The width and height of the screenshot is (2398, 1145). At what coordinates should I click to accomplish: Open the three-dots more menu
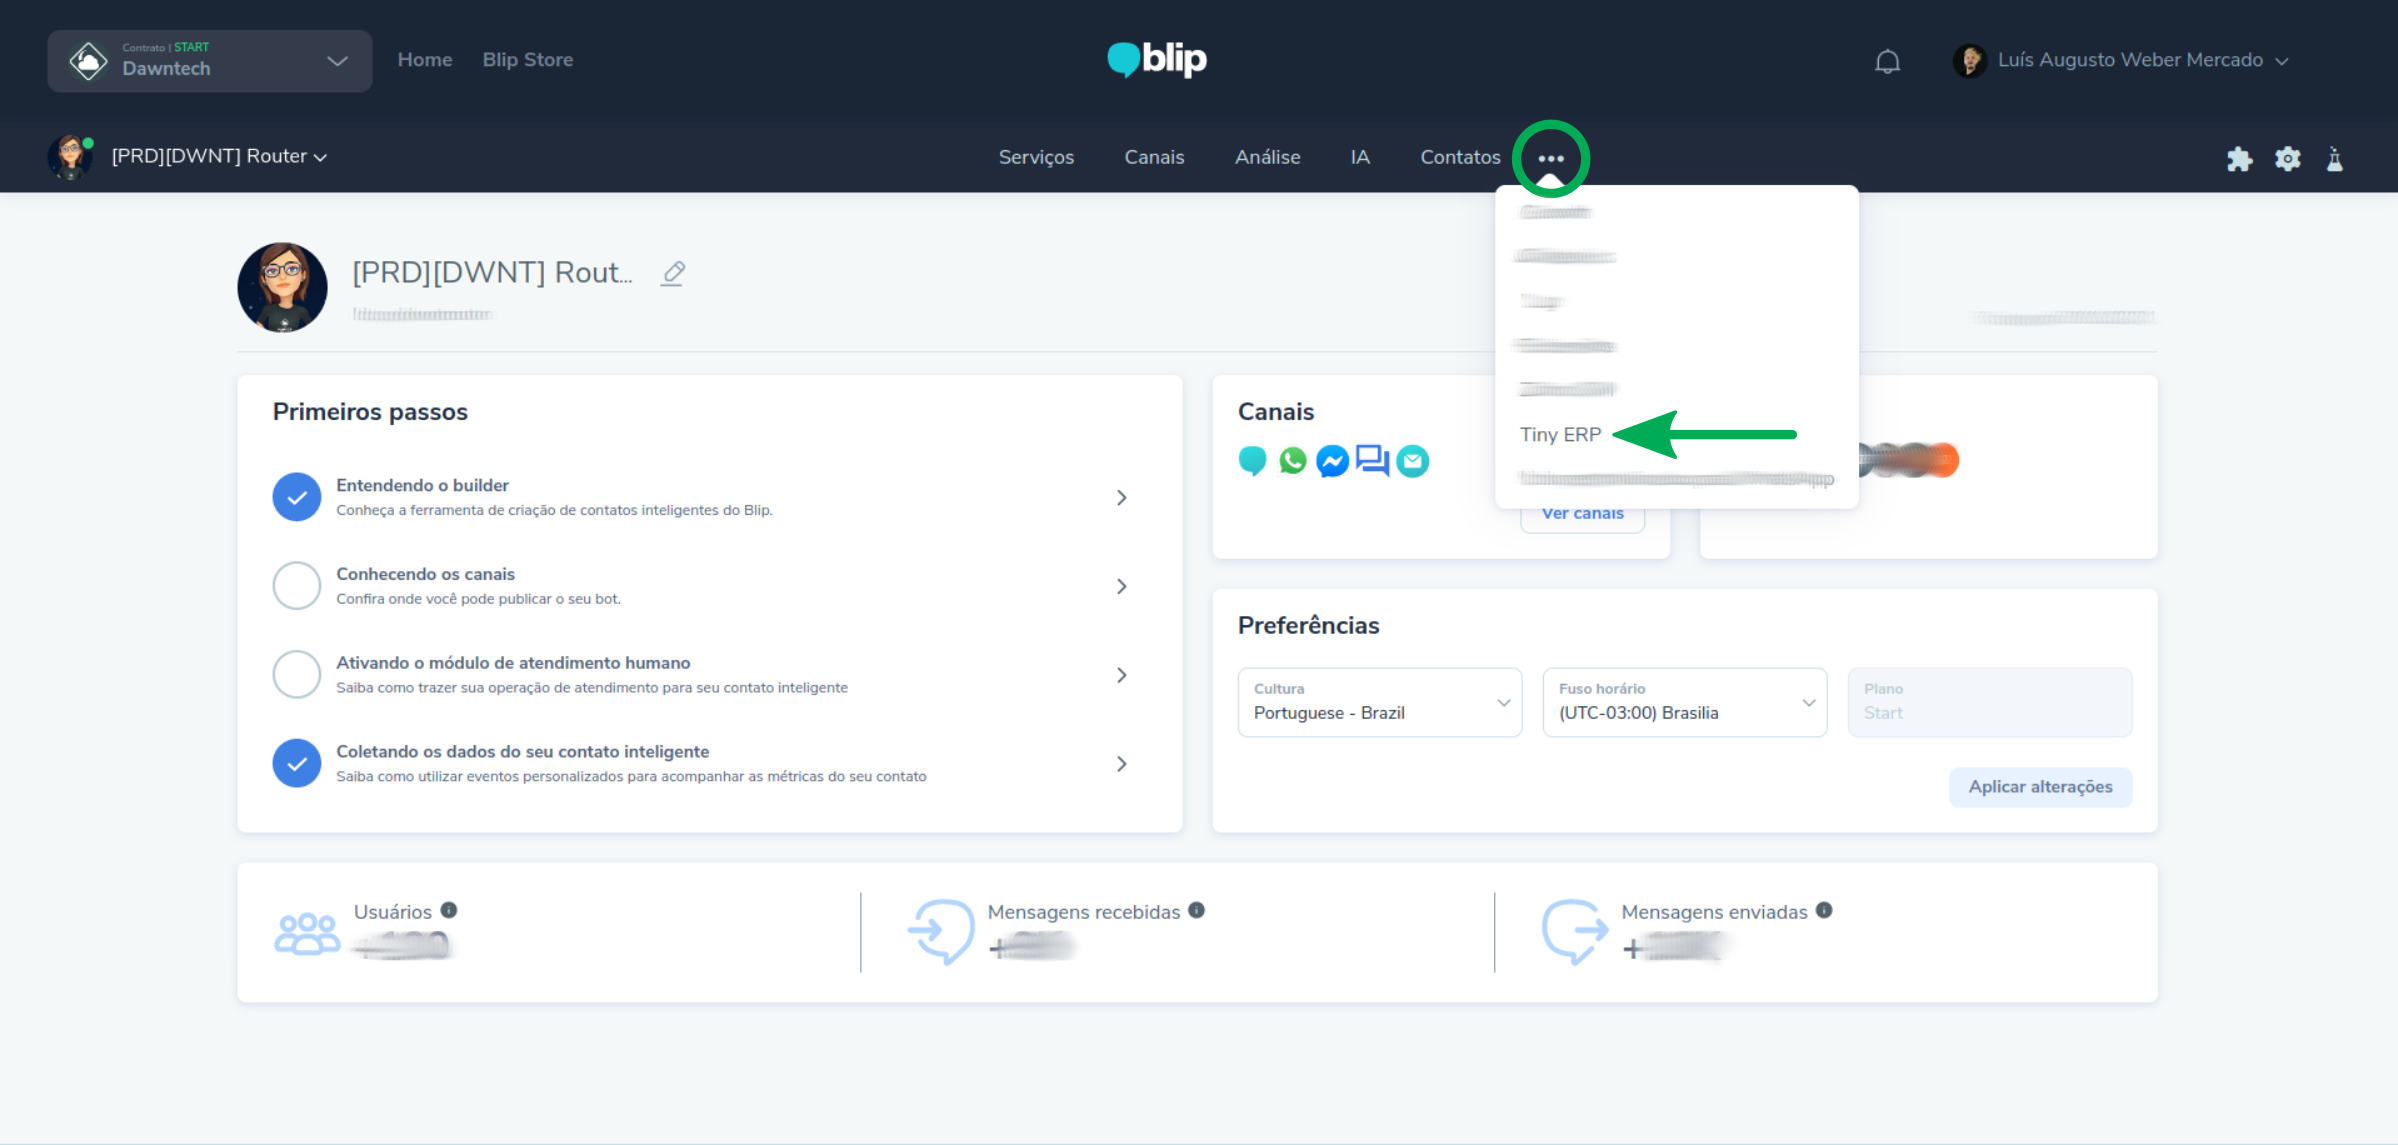coord(1551,158)
